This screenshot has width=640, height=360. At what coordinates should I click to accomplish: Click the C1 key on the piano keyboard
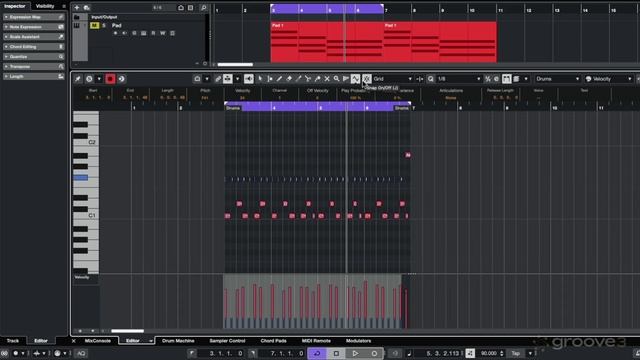(86, 215)
